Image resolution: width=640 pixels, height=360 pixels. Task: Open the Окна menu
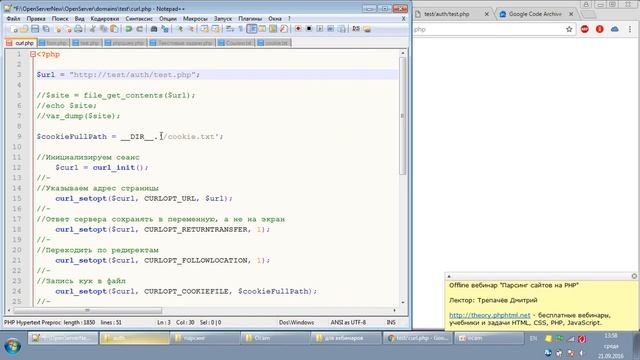pos(275,19)
